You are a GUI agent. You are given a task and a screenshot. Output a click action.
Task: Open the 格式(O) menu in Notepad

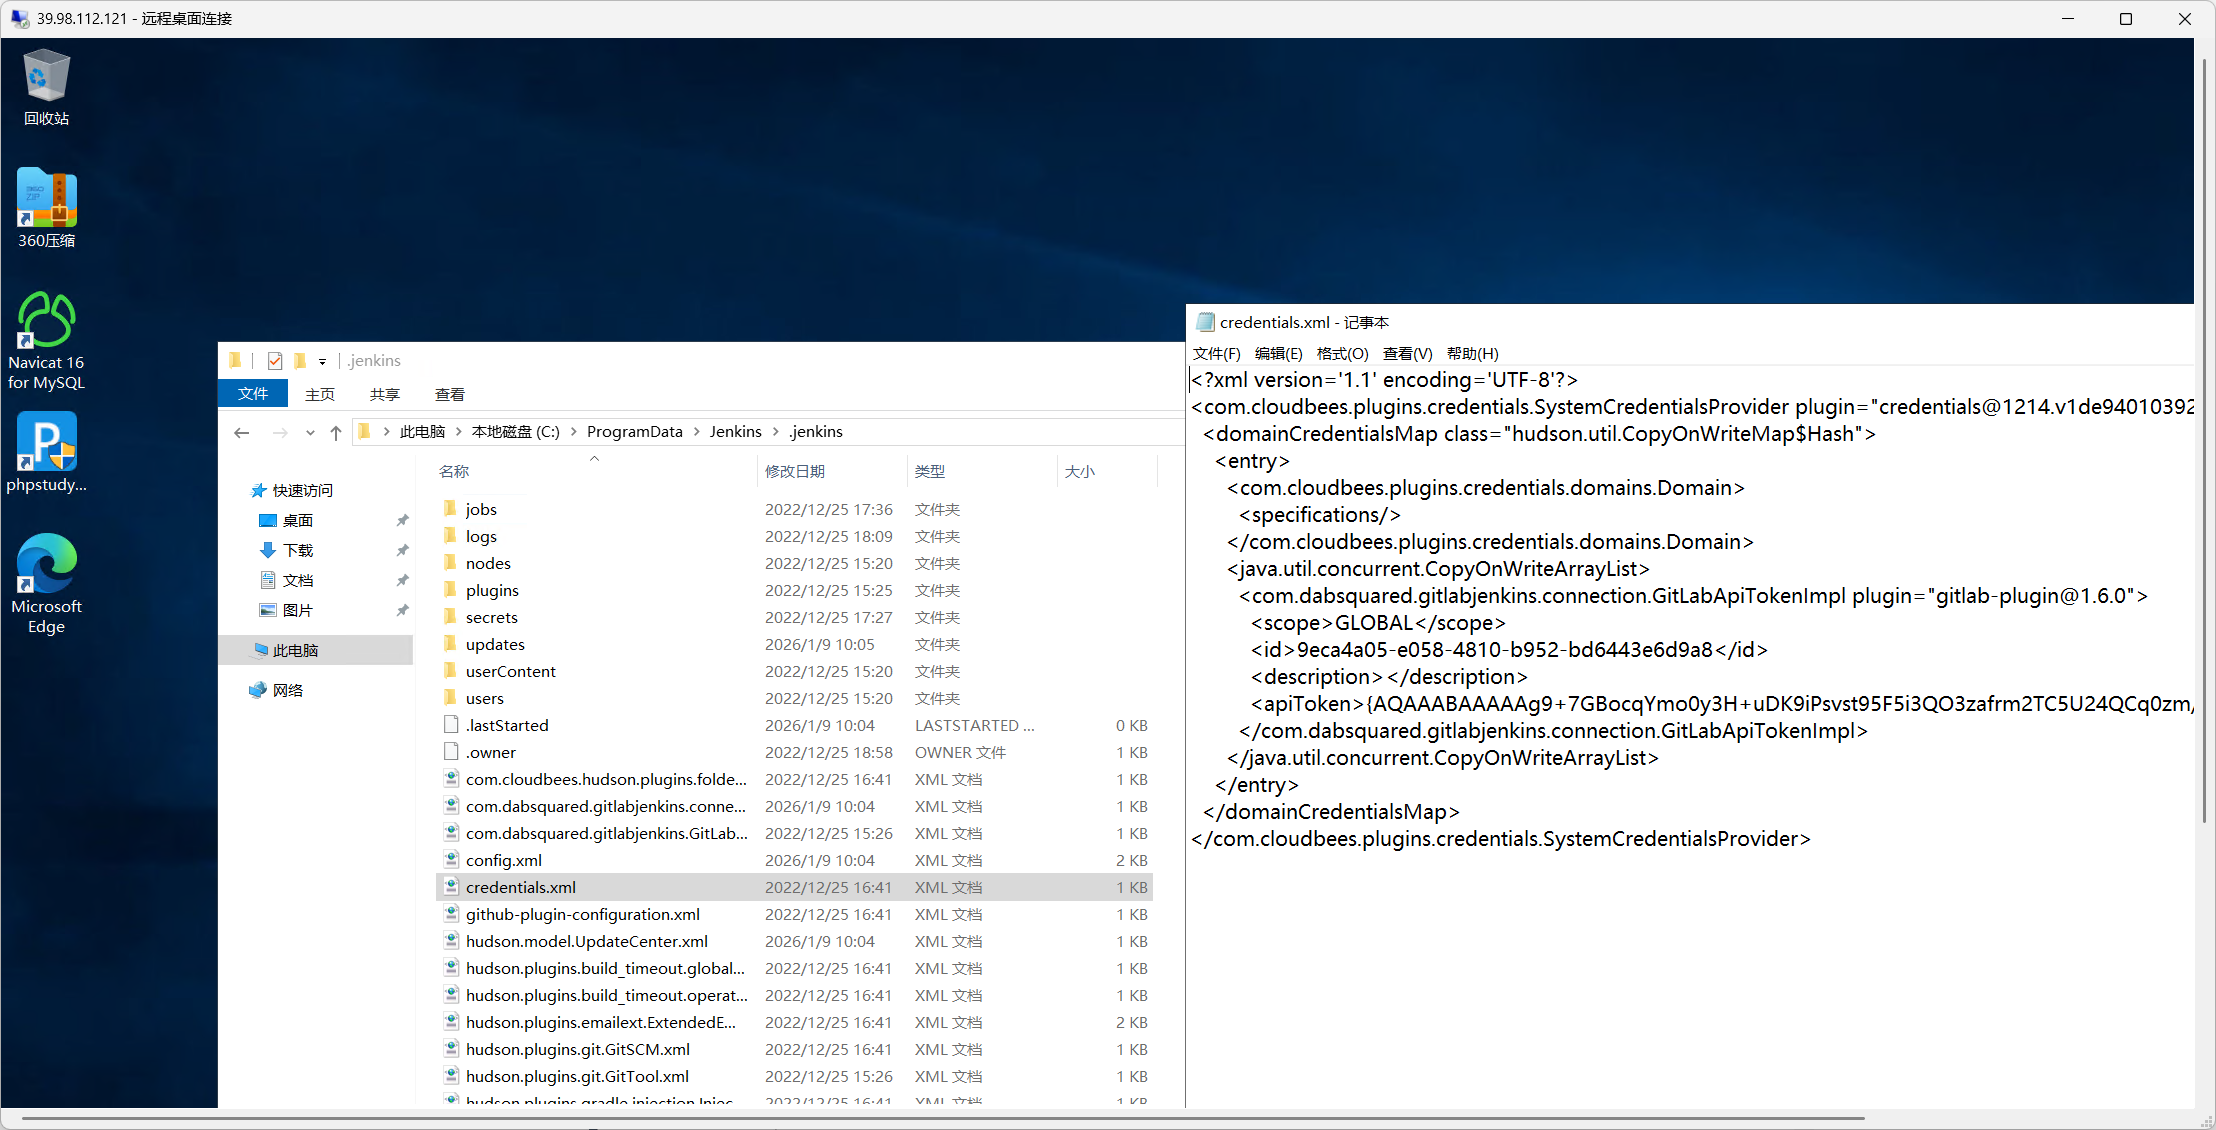1341,354
